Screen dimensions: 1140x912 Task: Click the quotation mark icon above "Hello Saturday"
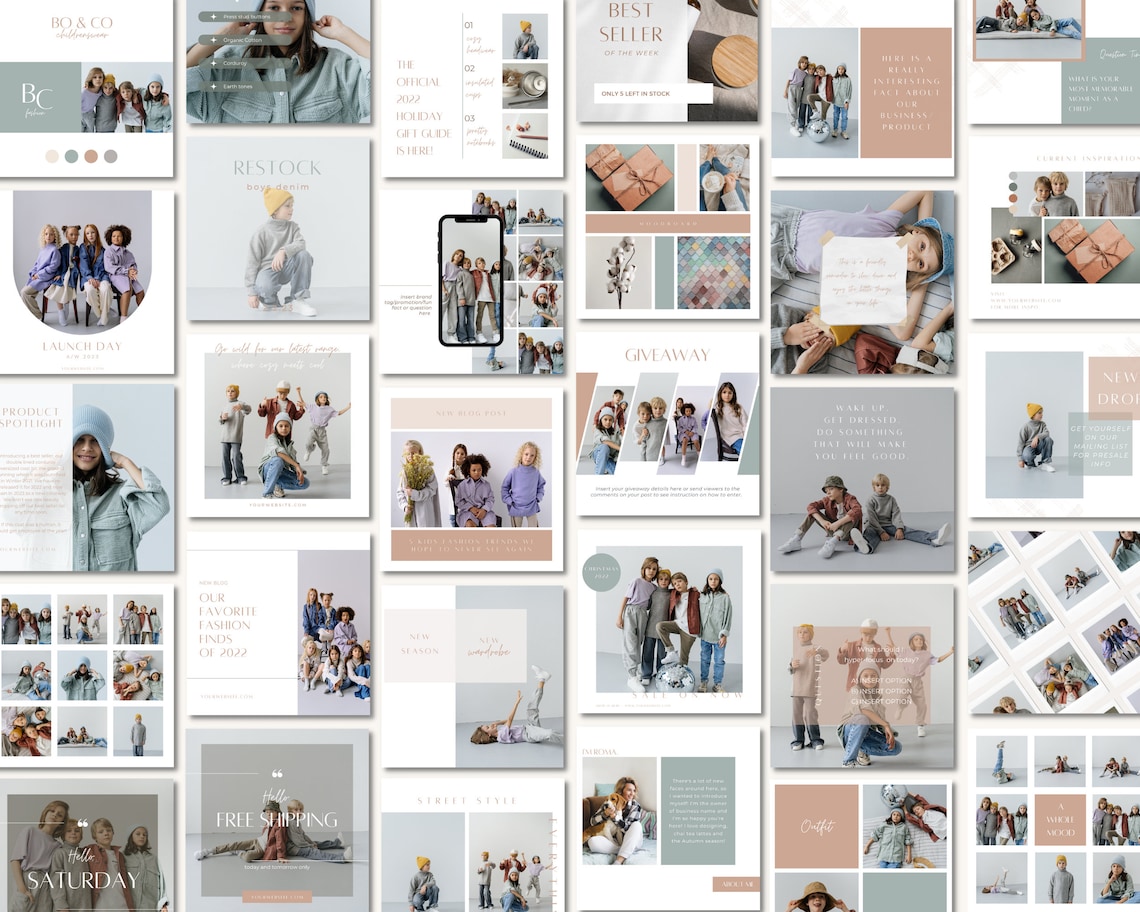83,823
